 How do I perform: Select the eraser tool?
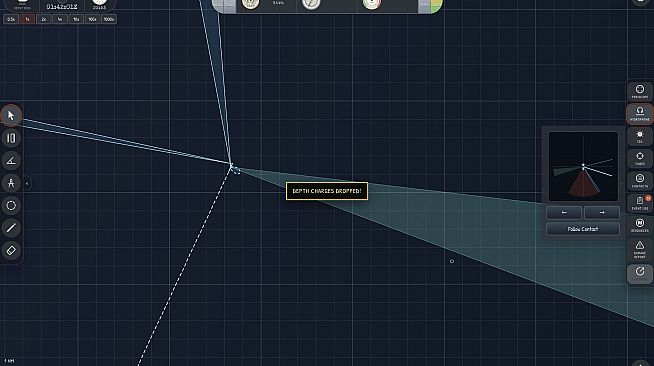[x=11, y=250]
